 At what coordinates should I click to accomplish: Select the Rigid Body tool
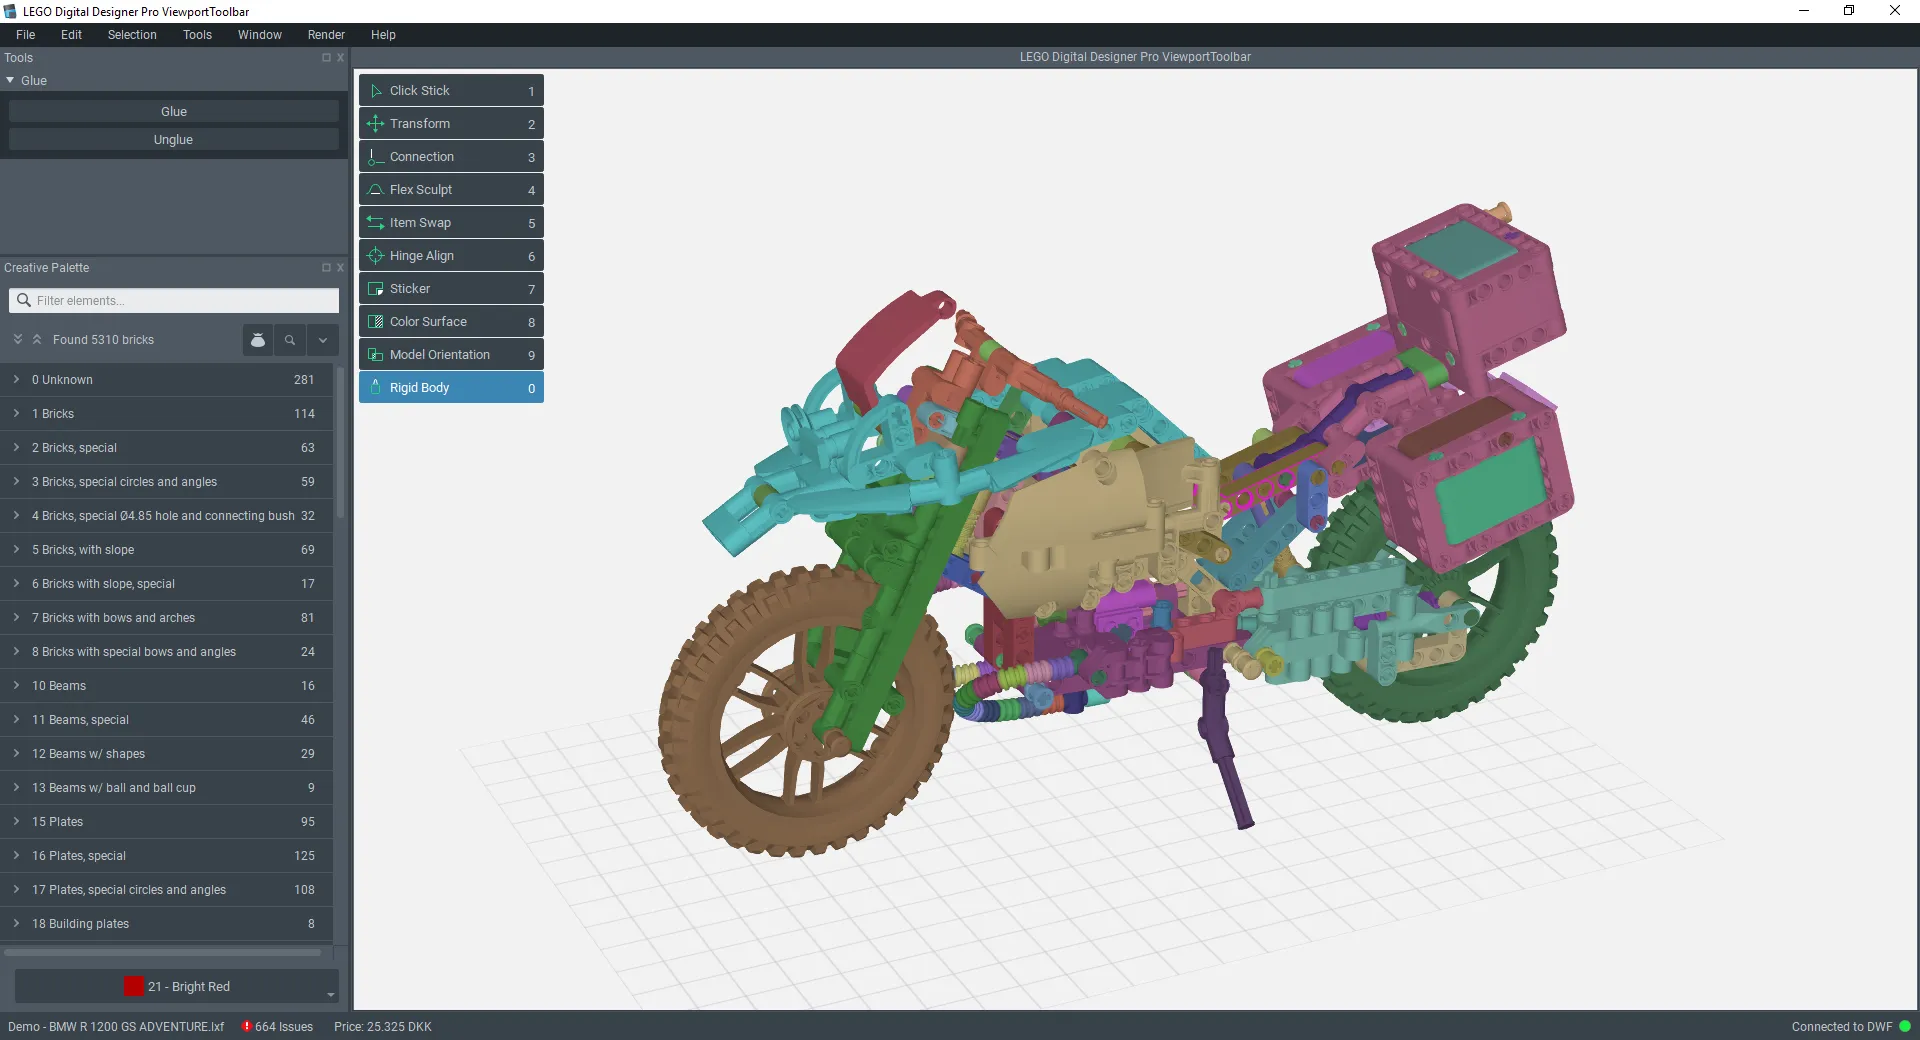[x=451, y=387]
